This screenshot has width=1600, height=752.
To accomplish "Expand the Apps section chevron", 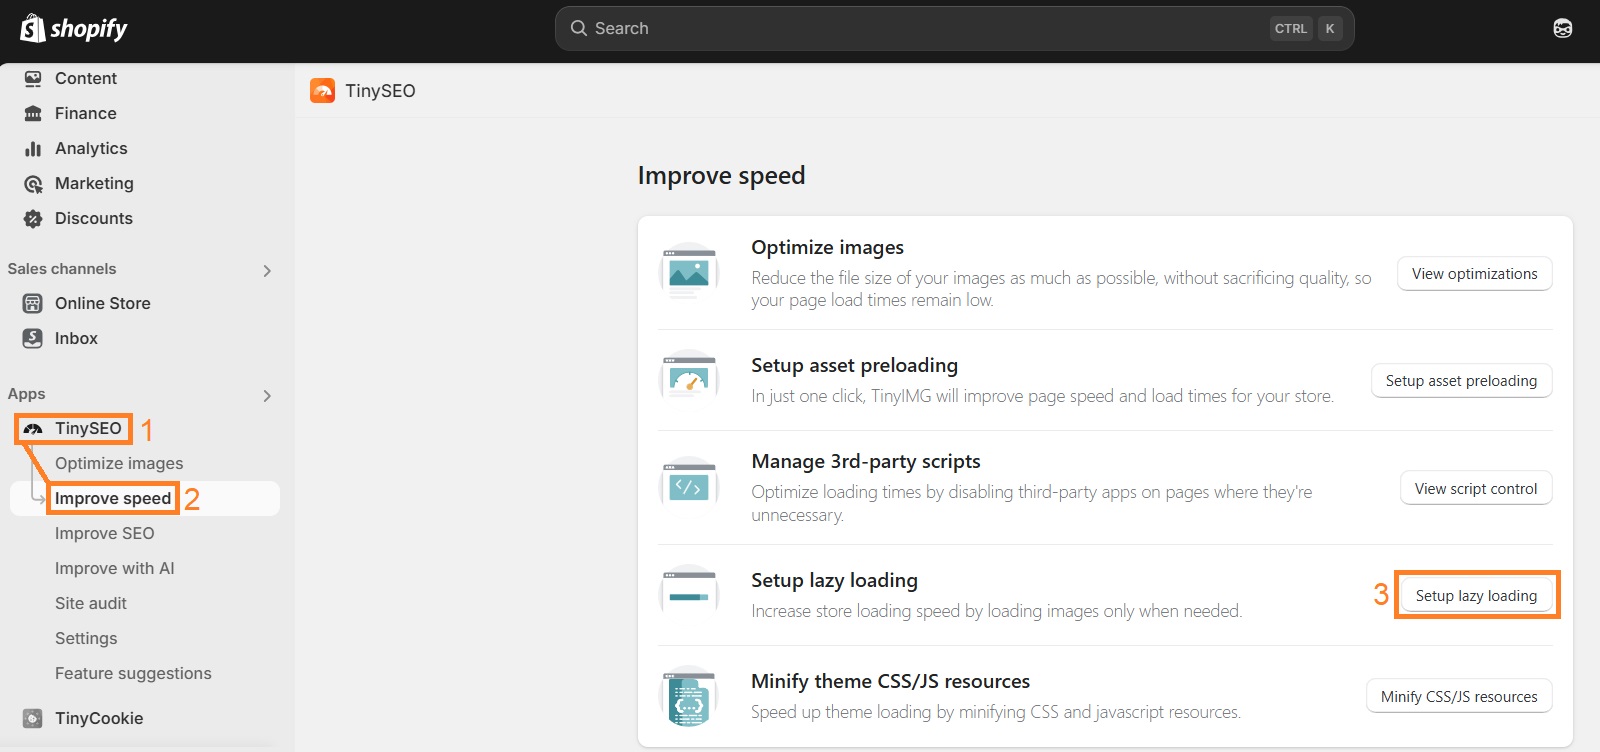I will [267, 395].
